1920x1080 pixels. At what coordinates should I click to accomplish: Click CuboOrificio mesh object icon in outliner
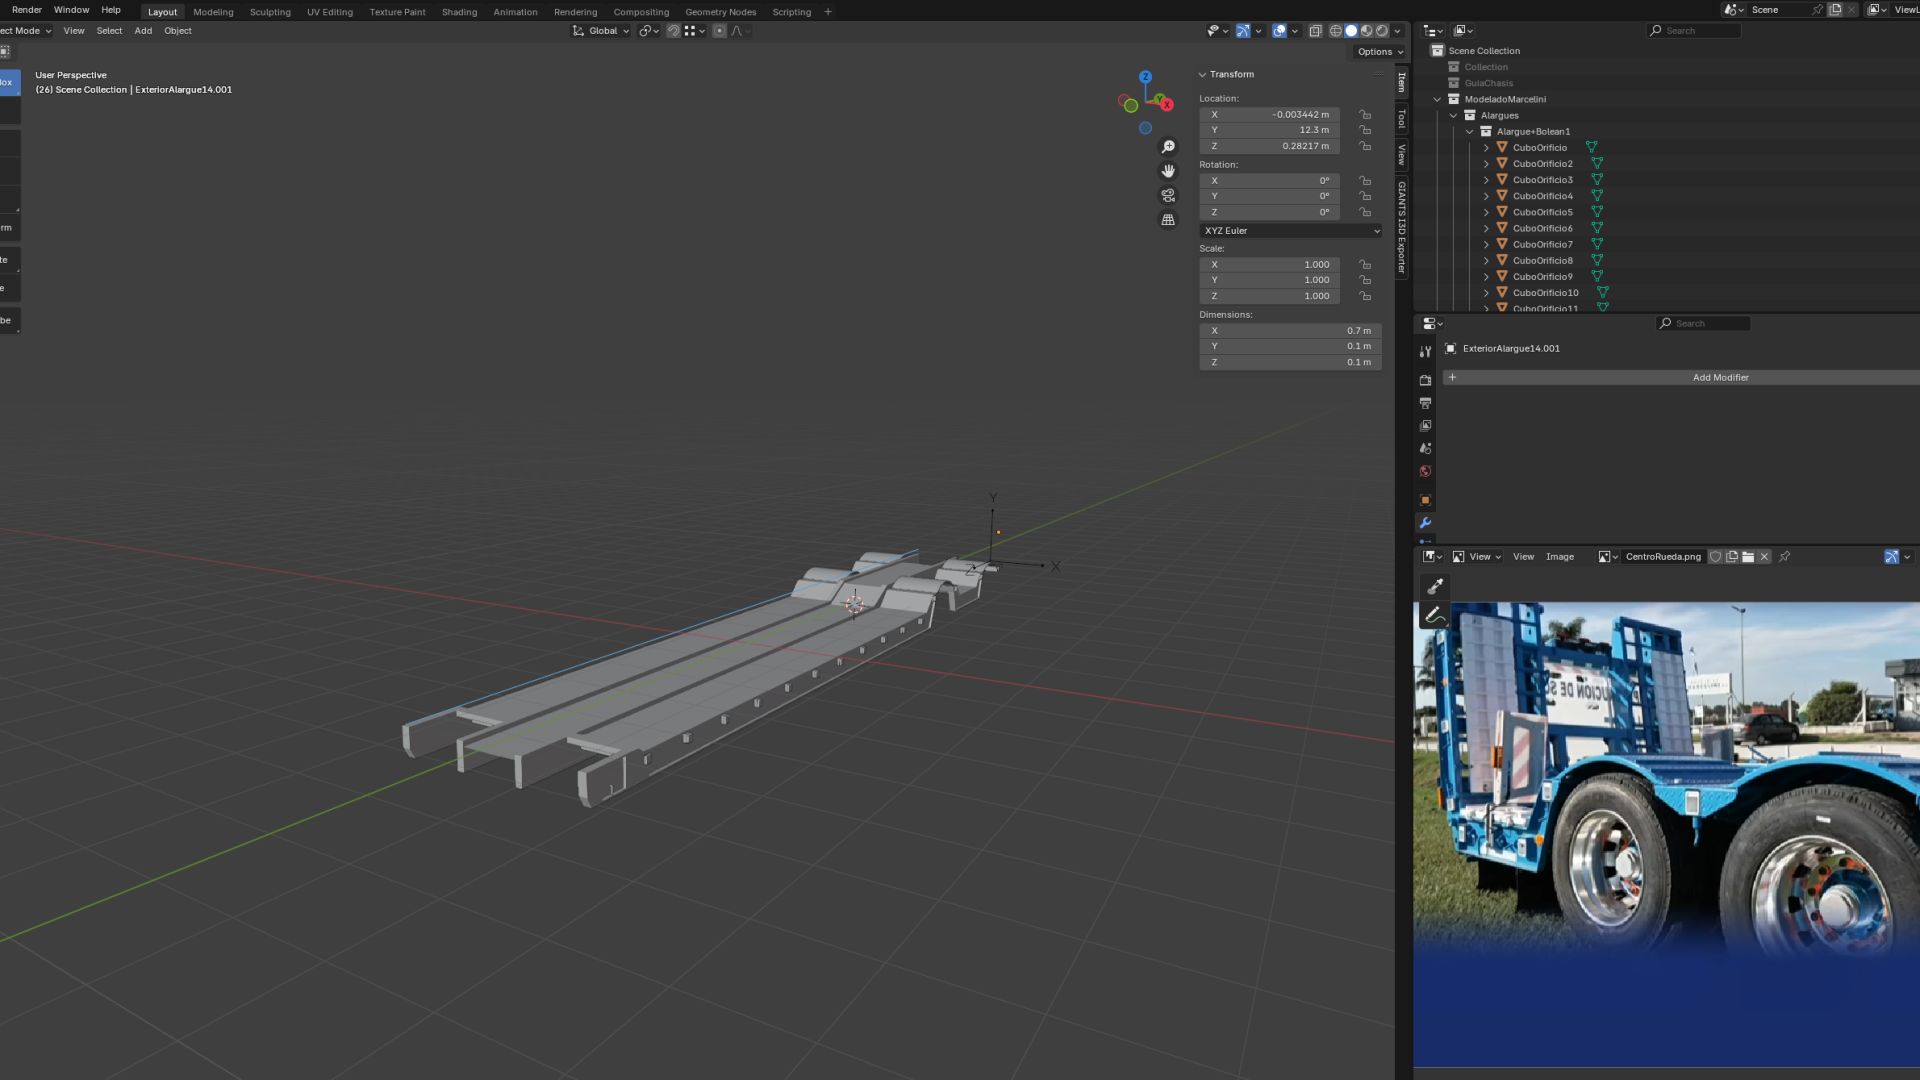click(1502, 147)
